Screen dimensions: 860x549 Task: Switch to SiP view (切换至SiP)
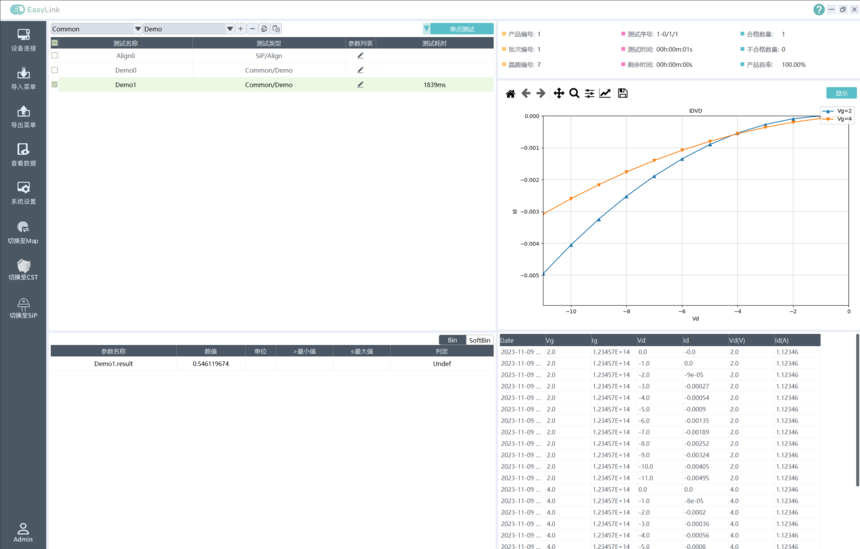pyautogui.click(x=23, y=308)
